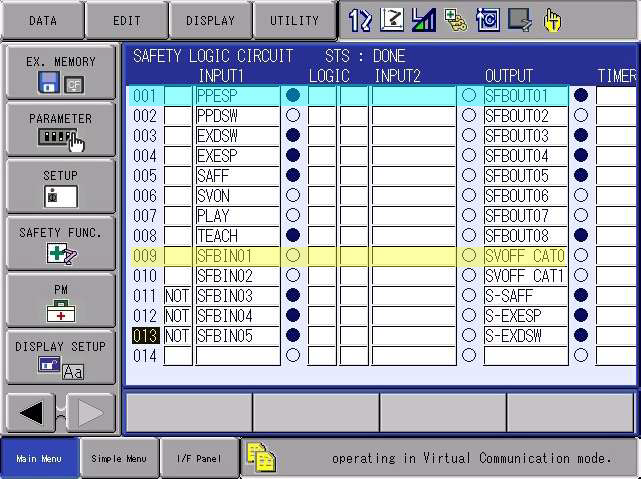The height and width of the screenshot is (479, 641).
Task: Select the S-EXESP output cell
Action: [526, 316]
